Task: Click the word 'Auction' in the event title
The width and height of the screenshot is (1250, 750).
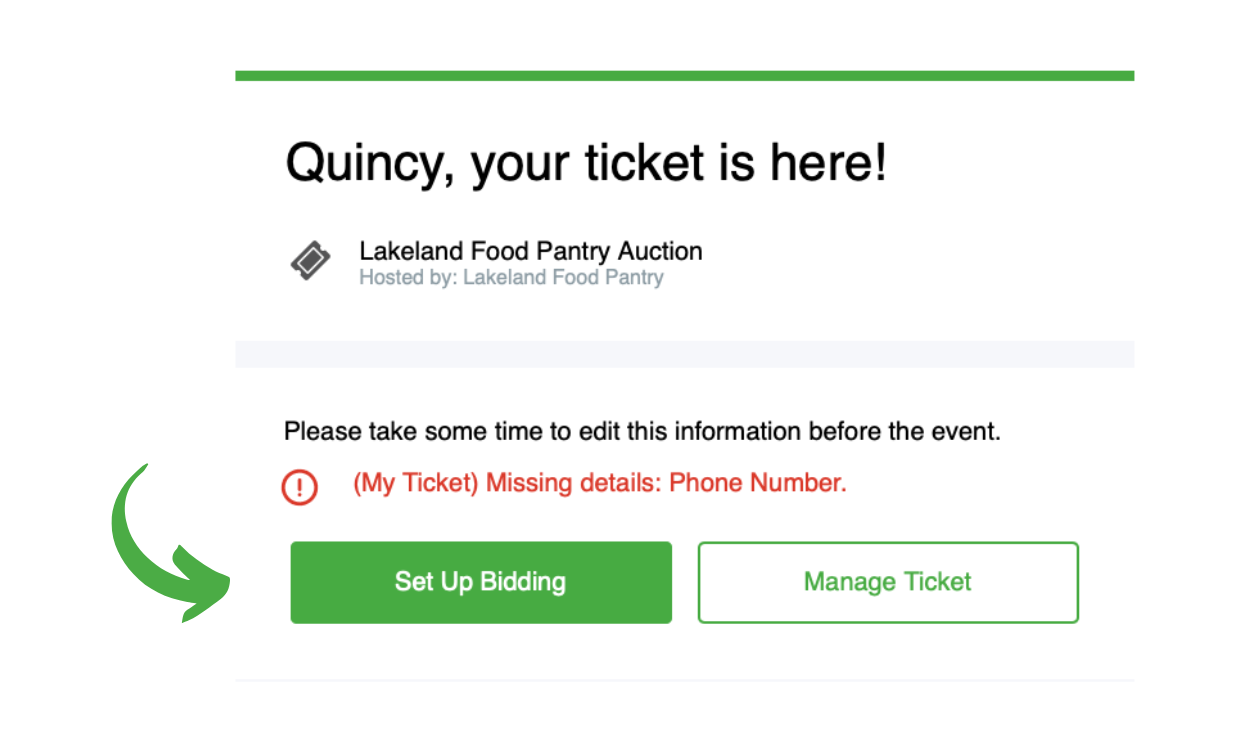Action: tap(661, 251)
